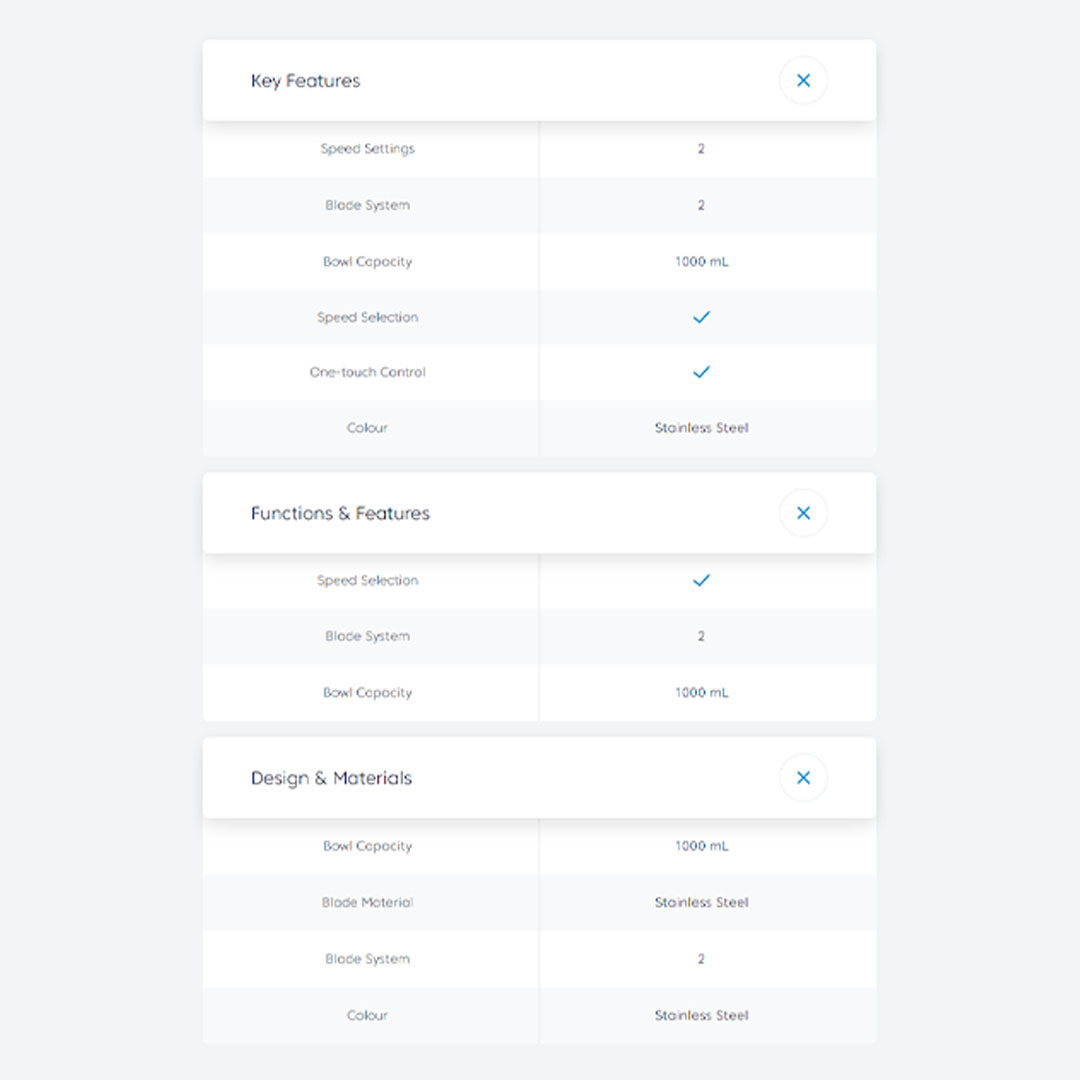Select Blade System label under Functions & Features

coord(367,636)
